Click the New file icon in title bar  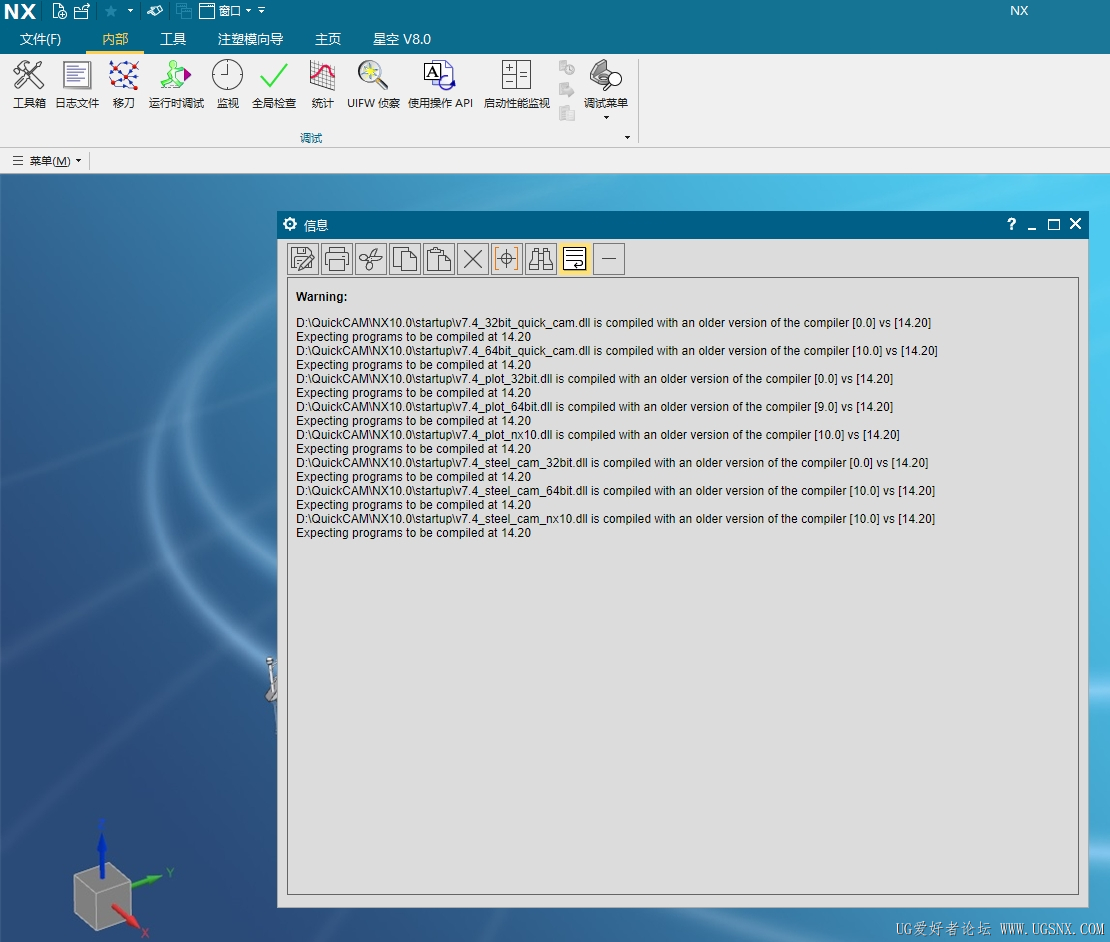coord(59,11)
